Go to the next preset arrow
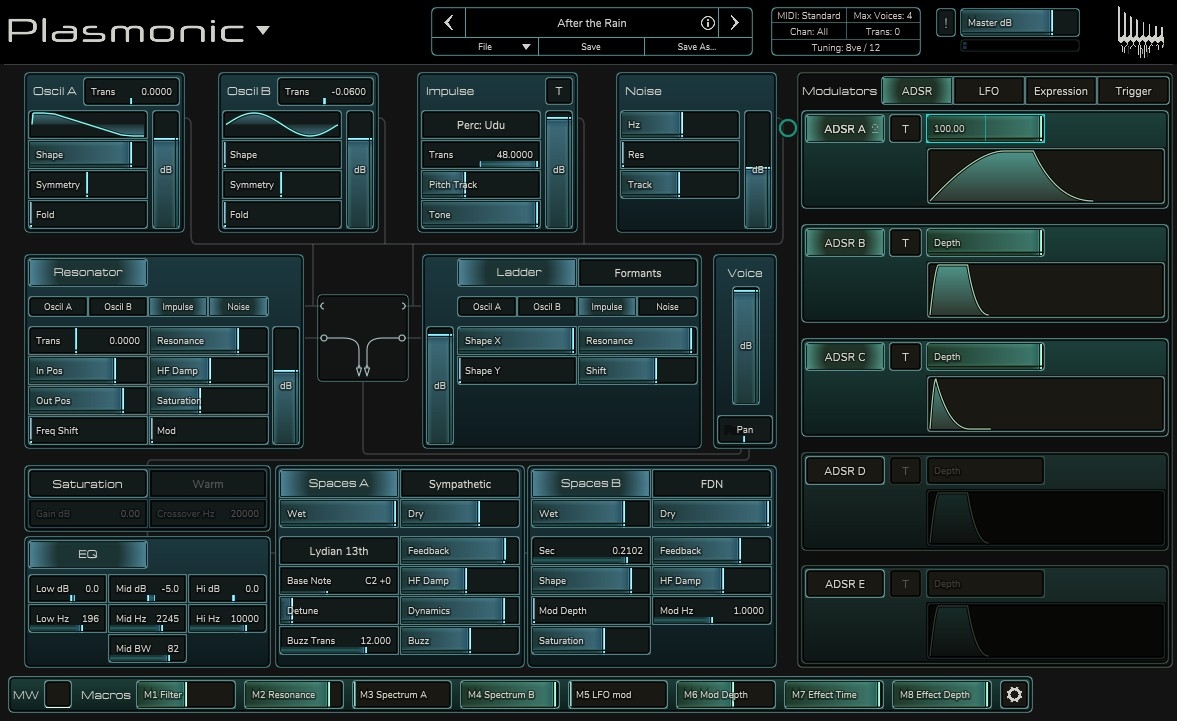 pyautogui.click(x=735, y=23)
